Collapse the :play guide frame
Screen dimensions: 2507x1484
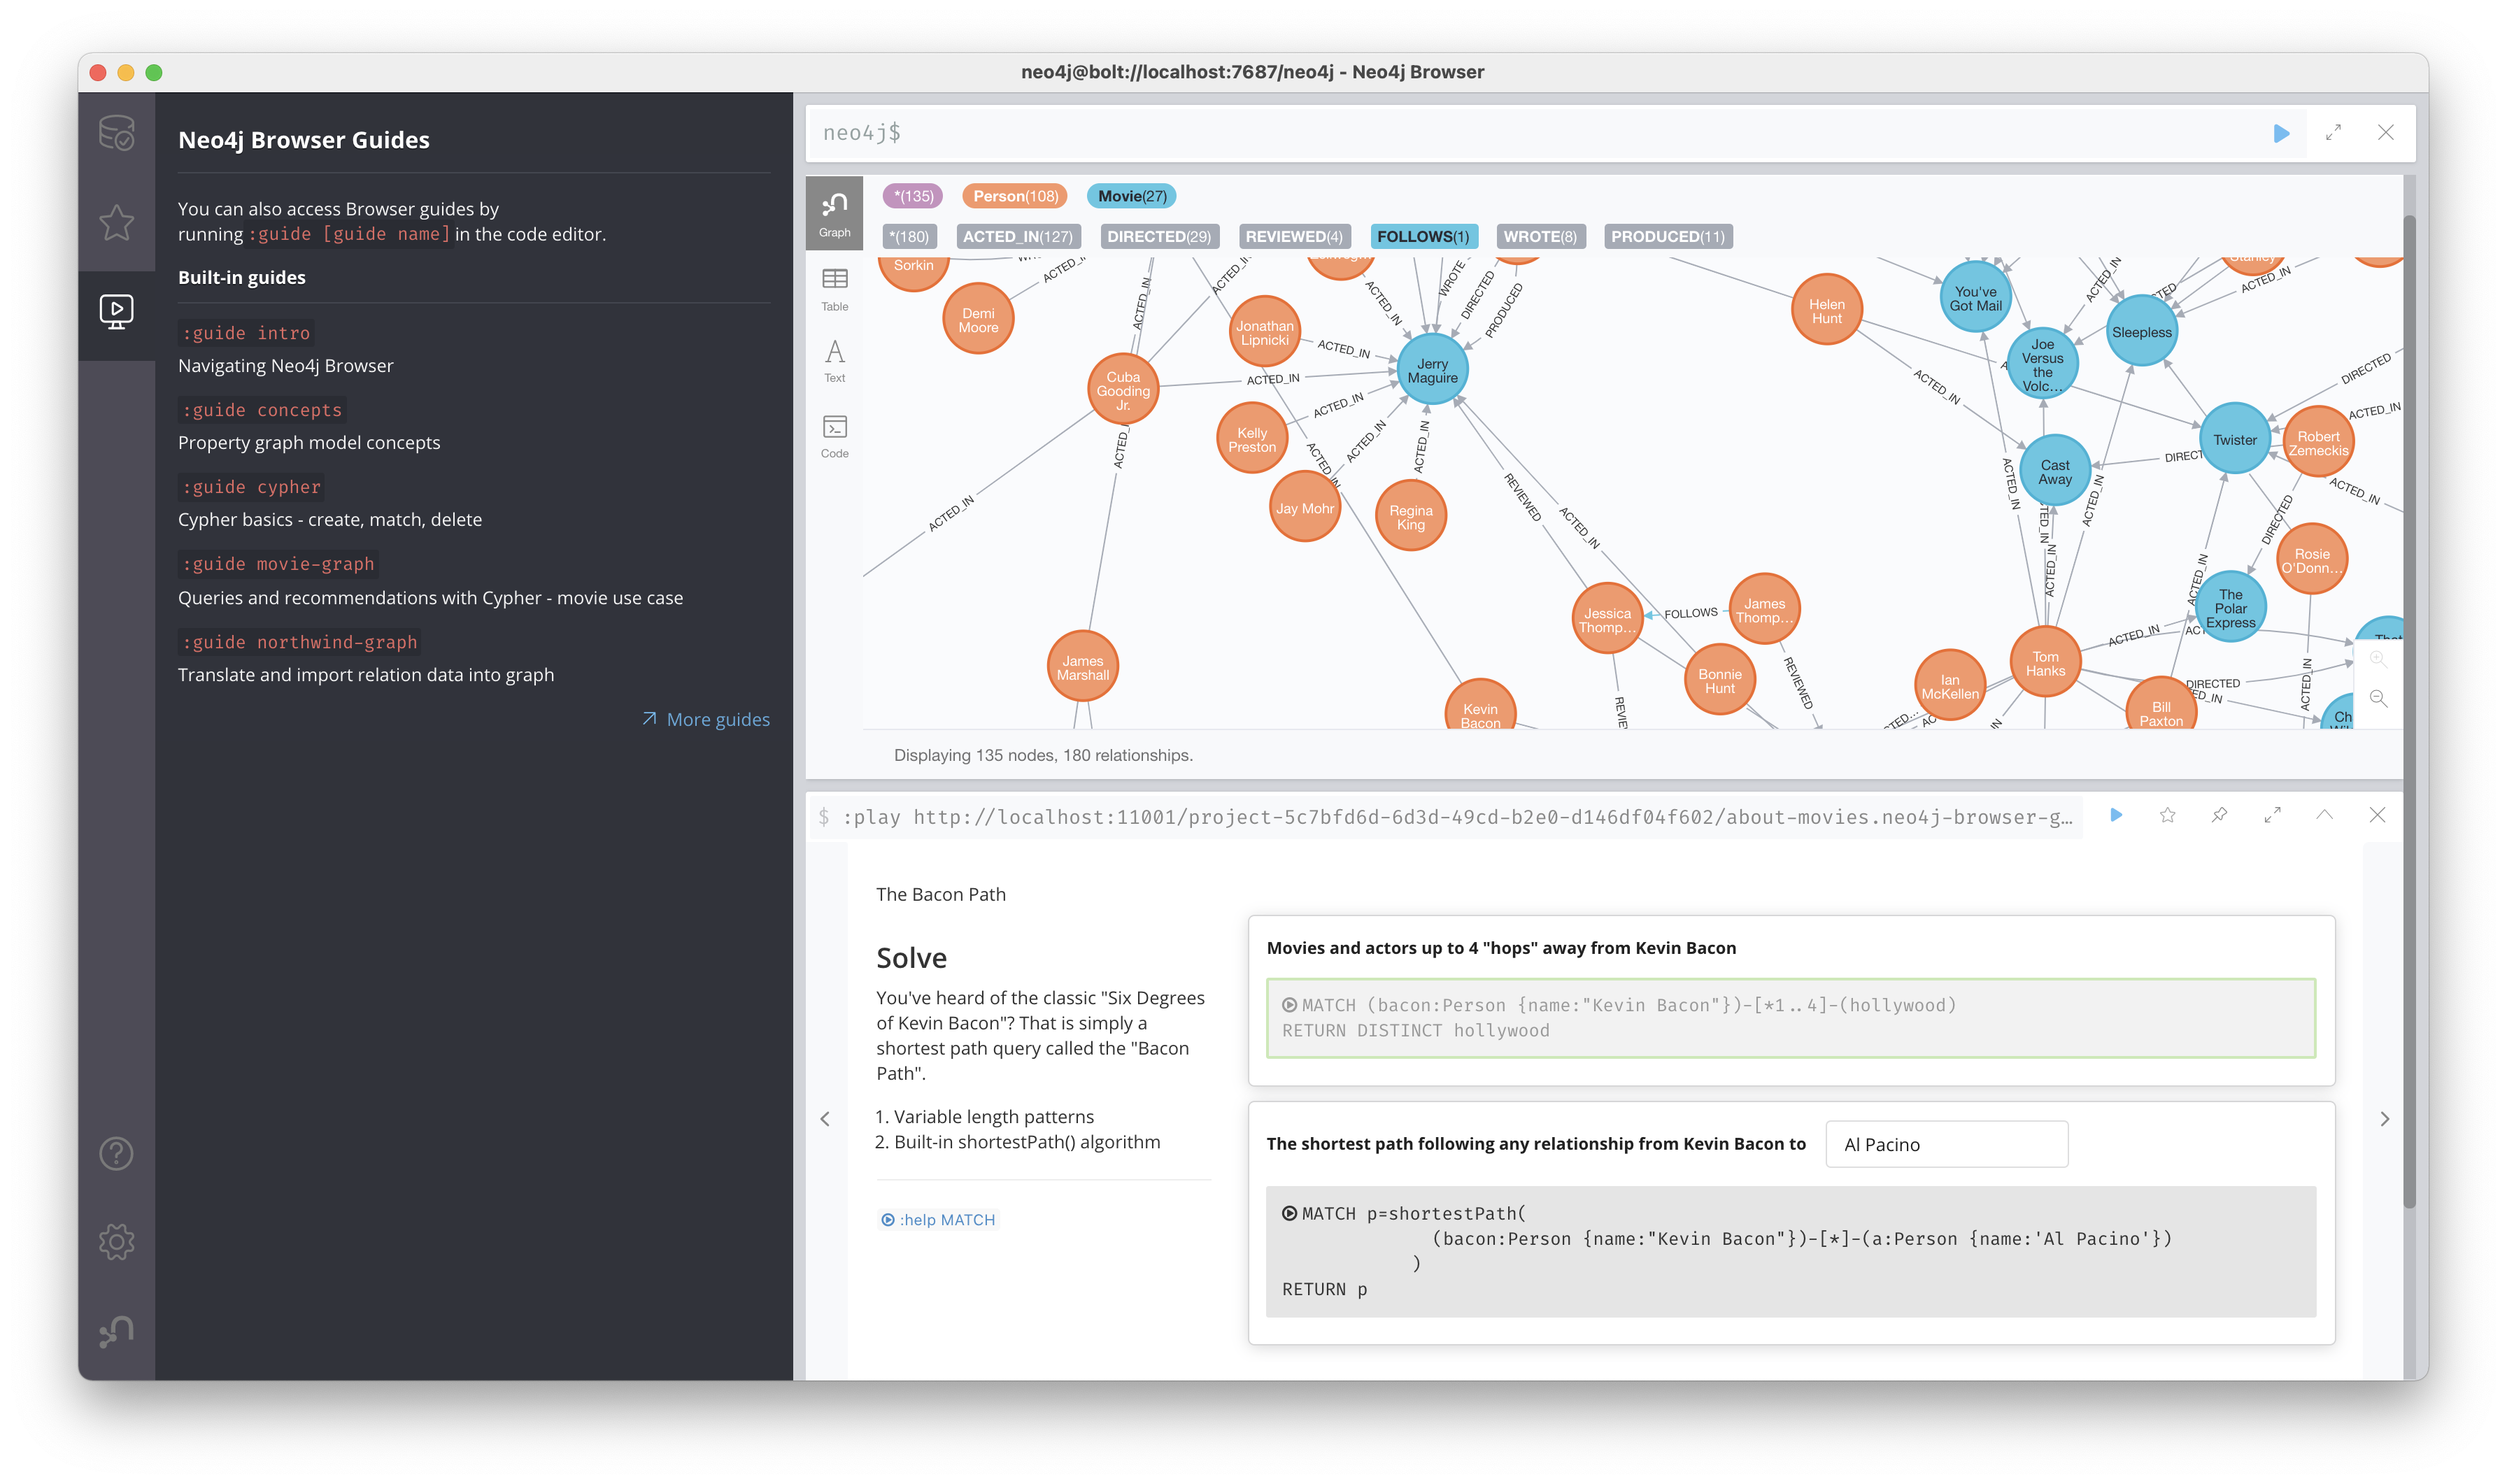[2324, 815]
